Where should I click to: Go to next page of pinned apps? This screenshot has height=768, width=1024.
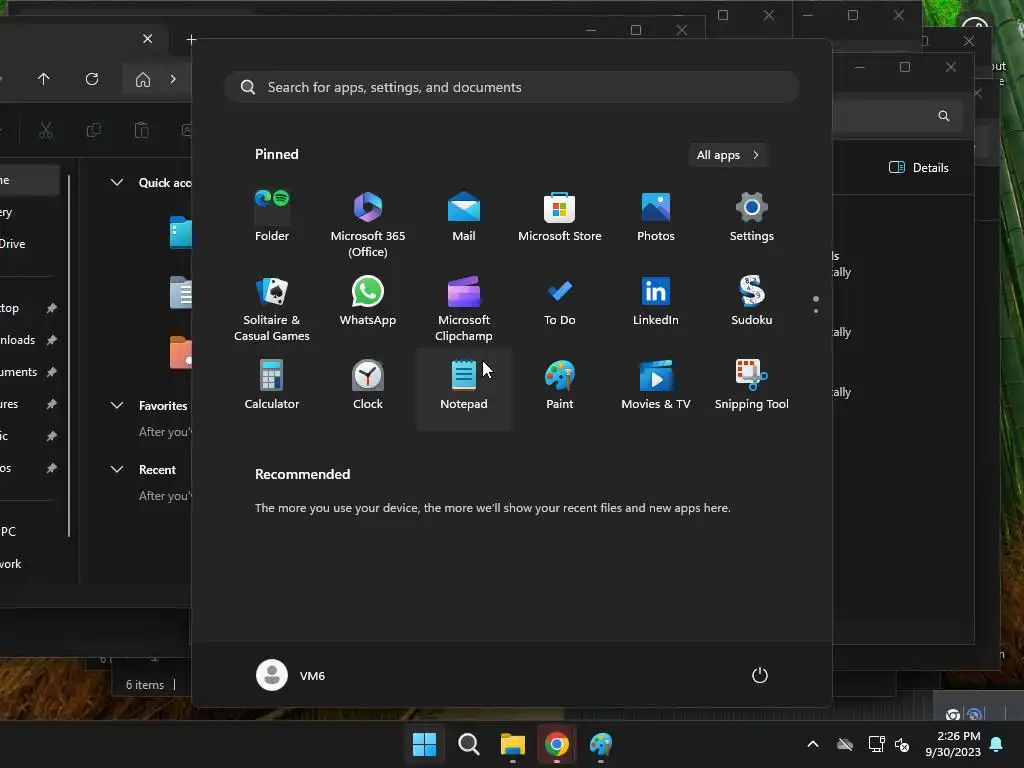(x=816, y=311)
